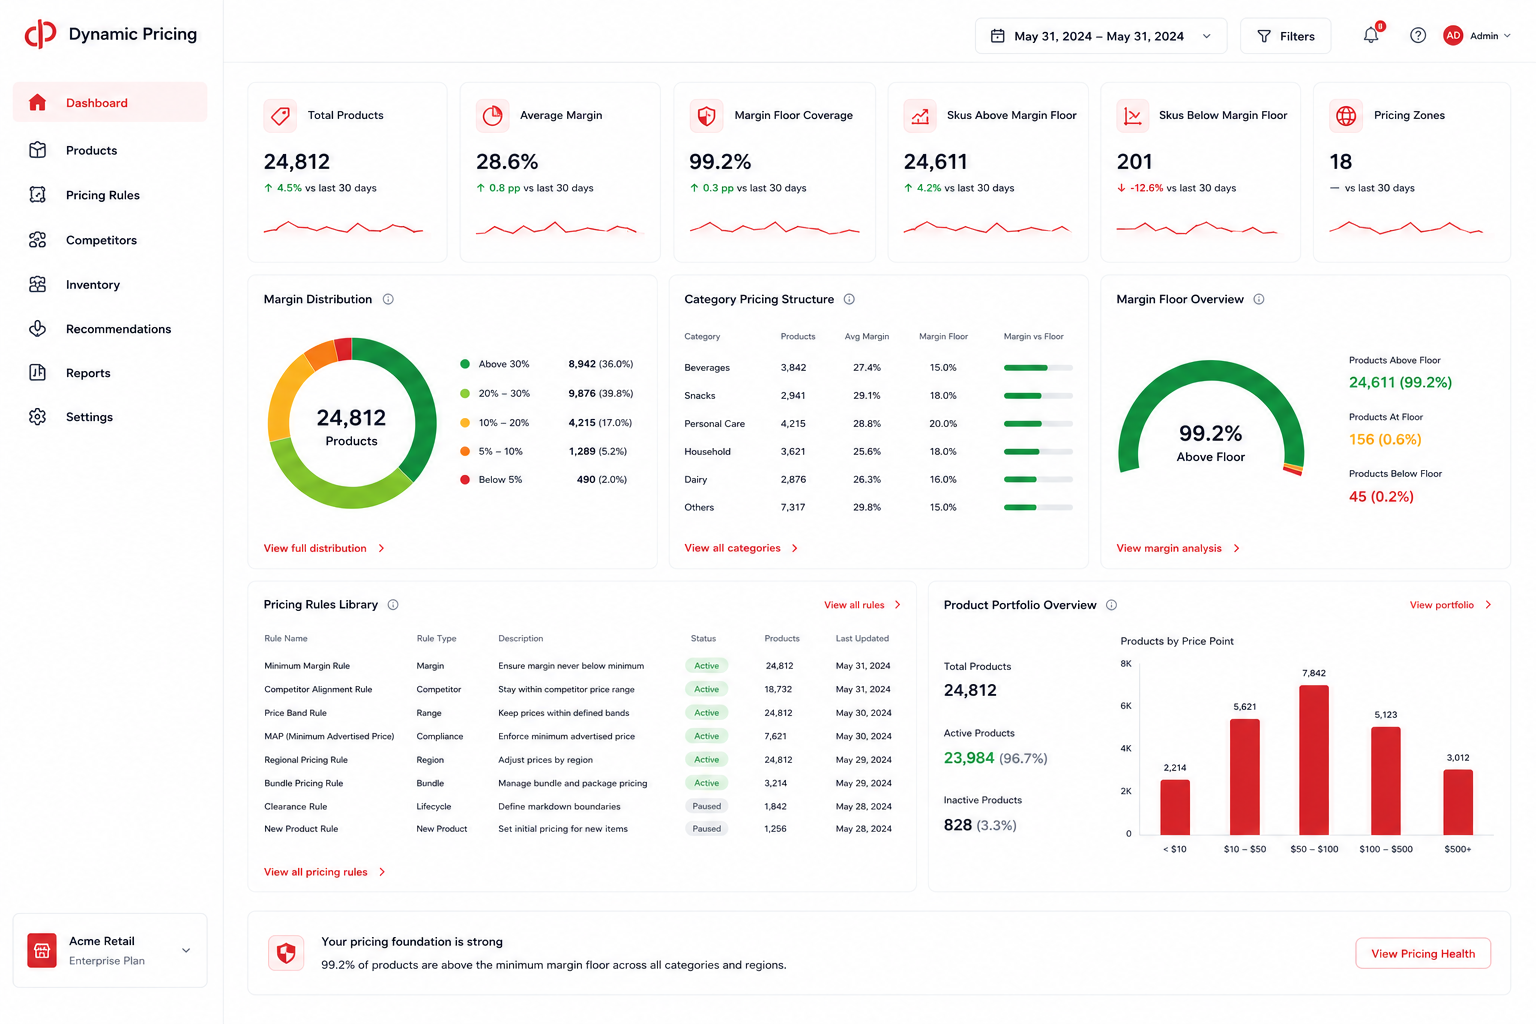This screenshot has width=1536, height=1024.
Task: Open the Filters button
Action: [1286, 36]
